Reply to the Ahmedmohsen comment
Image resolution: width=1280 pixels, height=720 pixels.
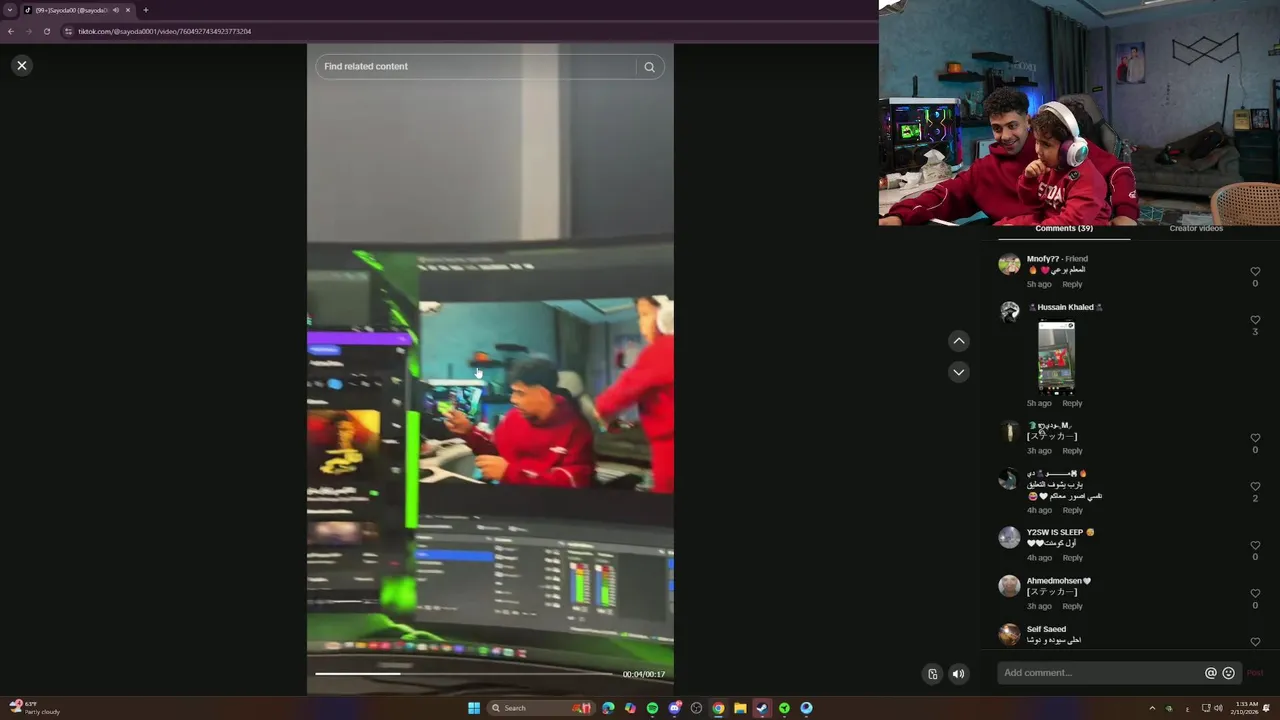pyautogui.click(x=1072, y=606)
